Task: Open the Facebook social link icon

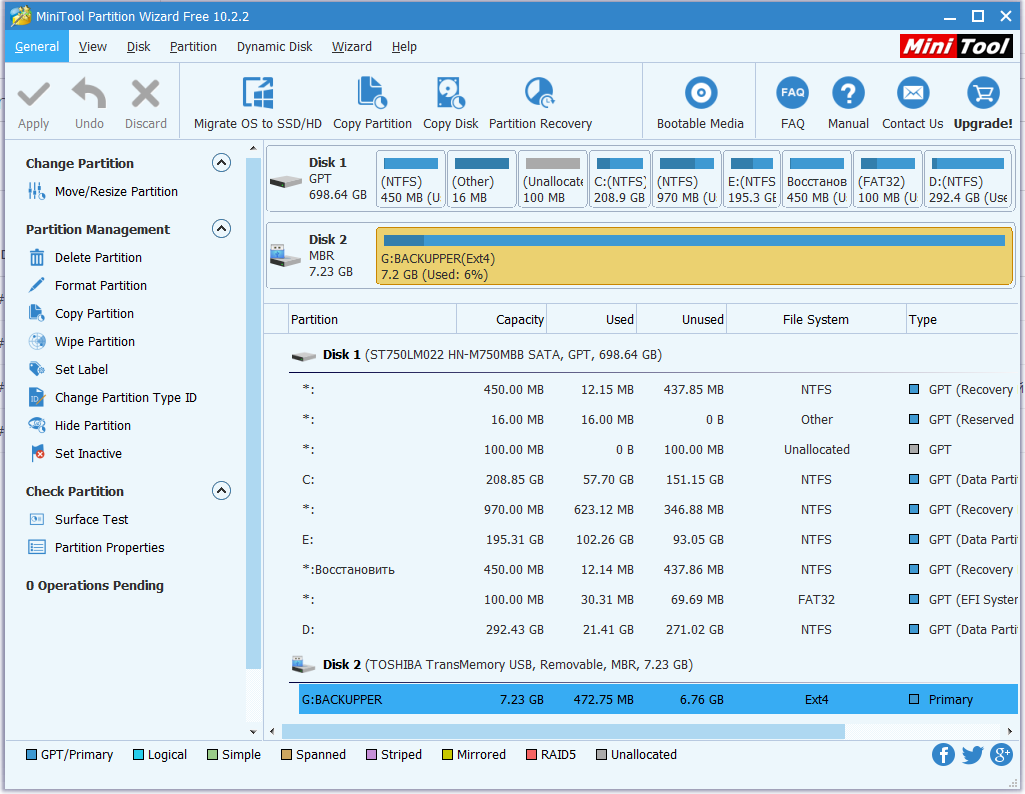Action: (x=943, y=755)
